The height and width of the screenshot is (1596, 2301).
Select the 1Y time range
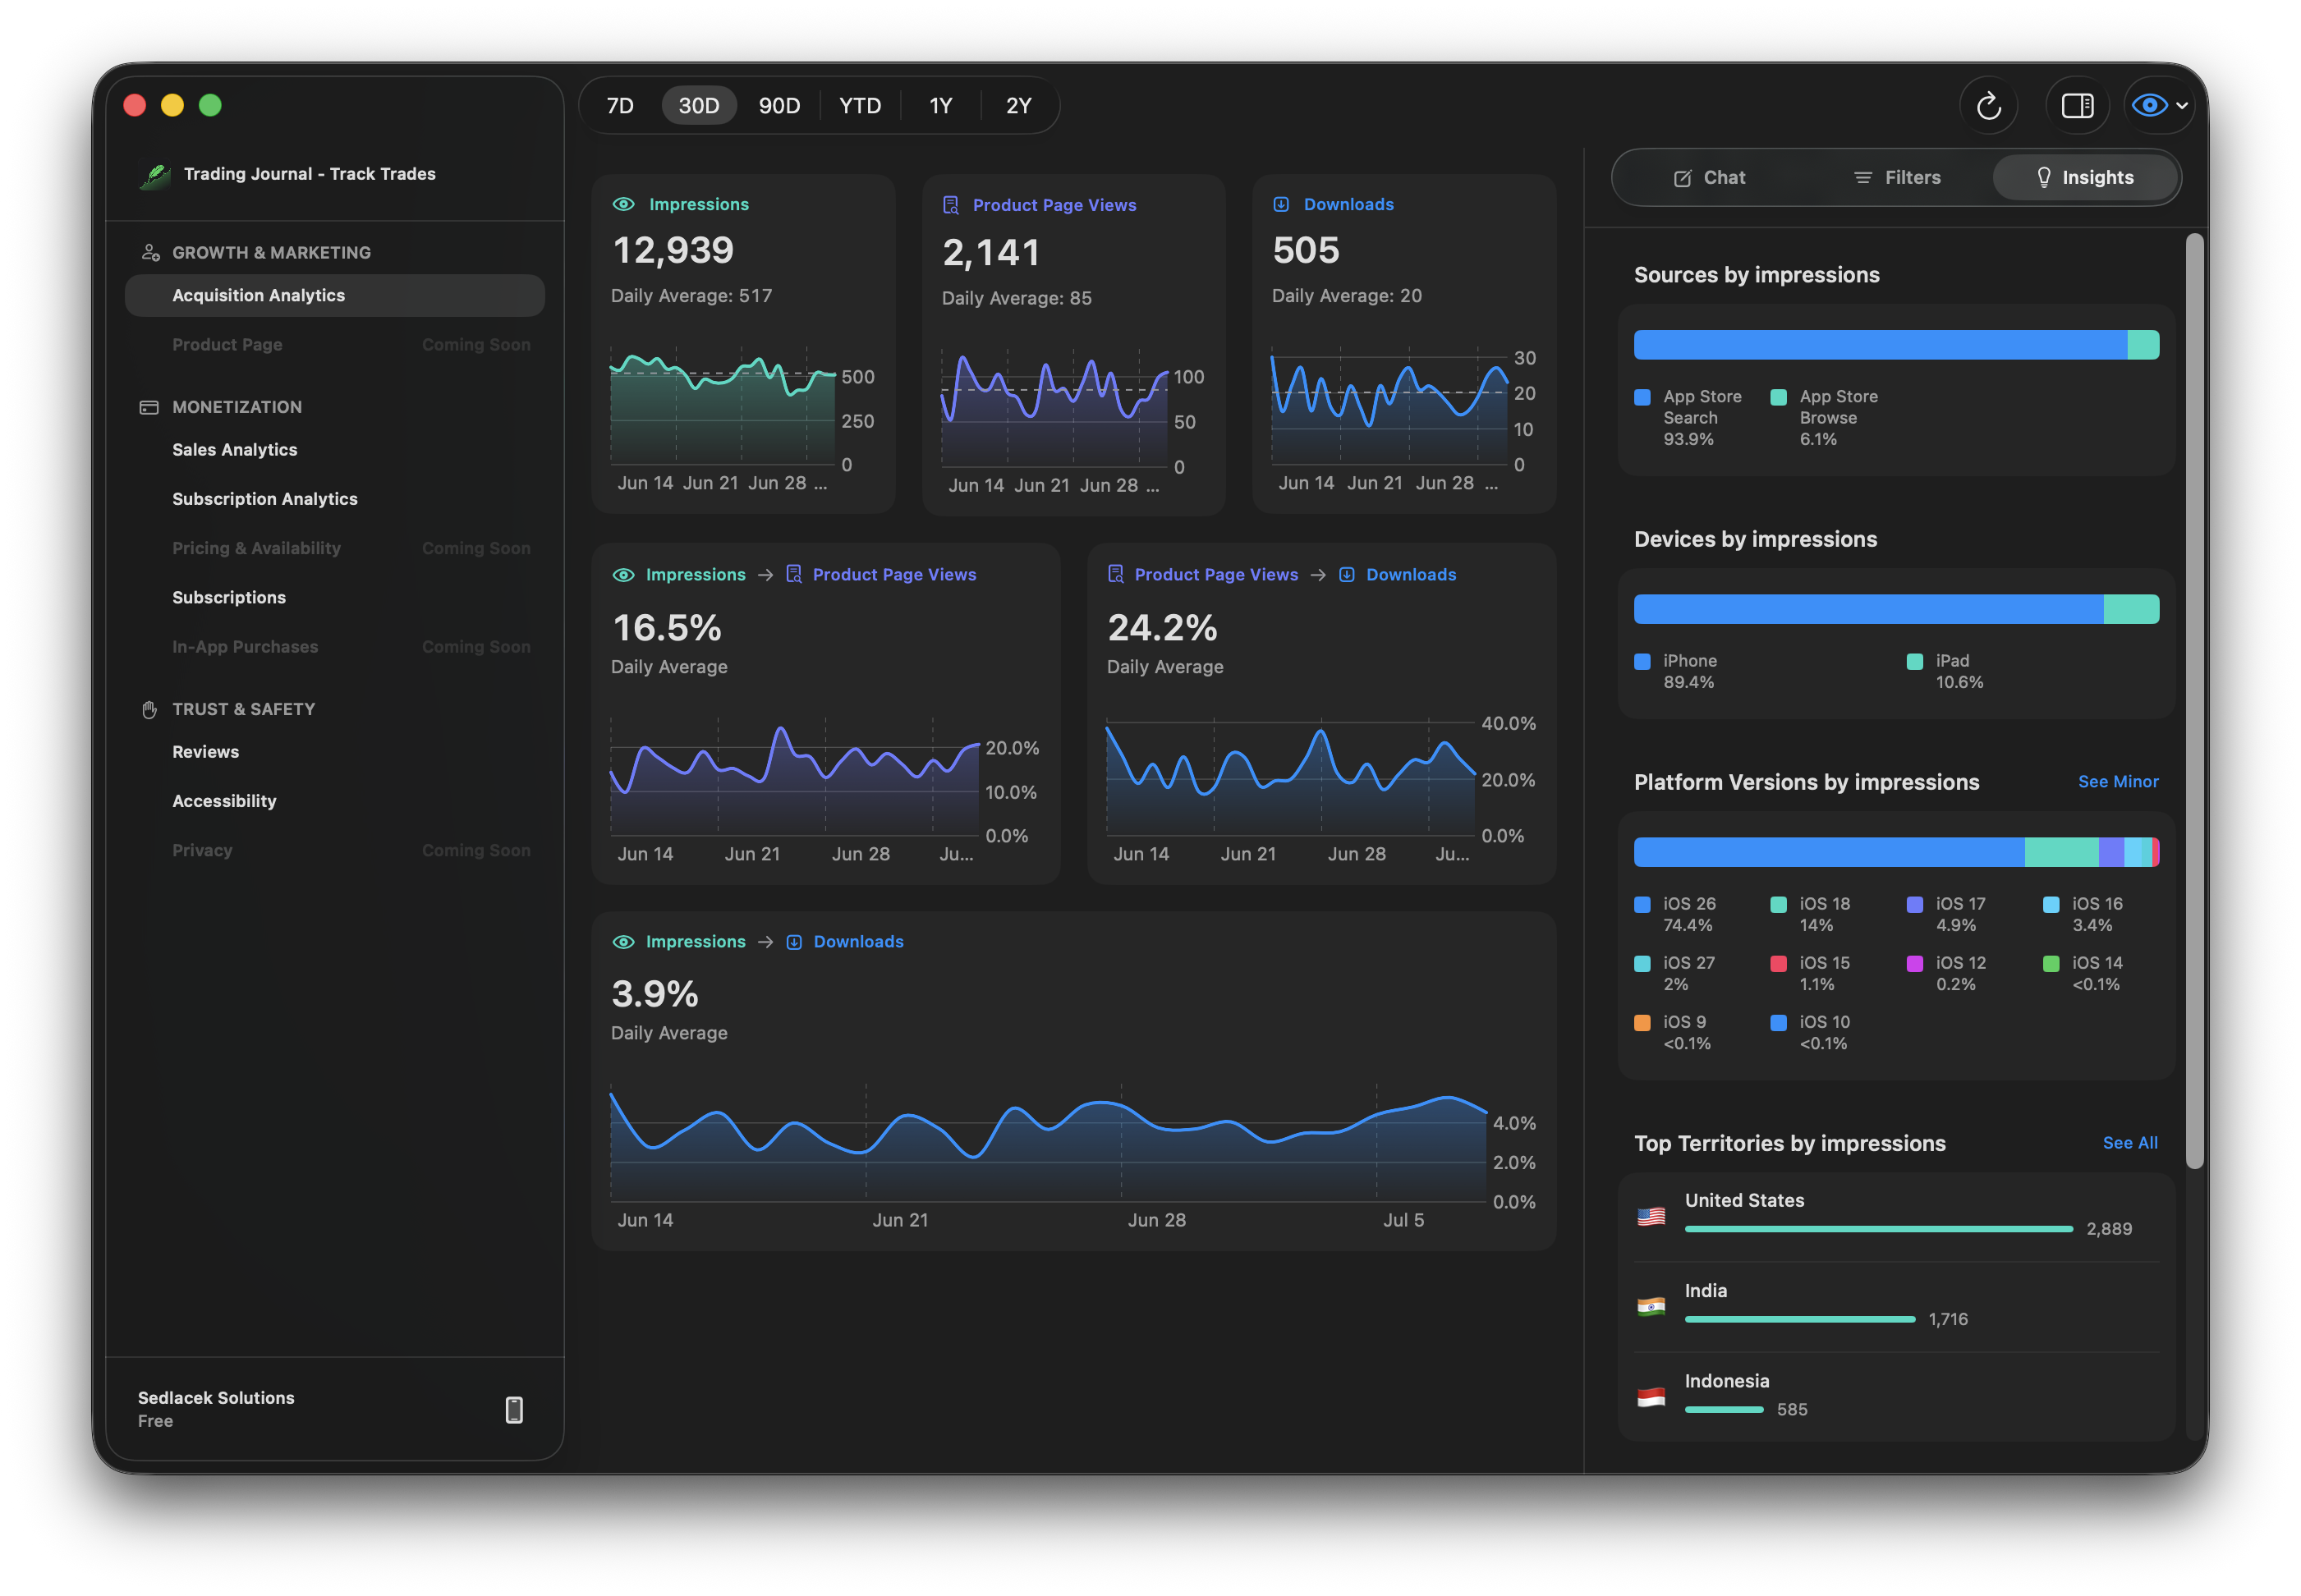(x=940, y=106)
